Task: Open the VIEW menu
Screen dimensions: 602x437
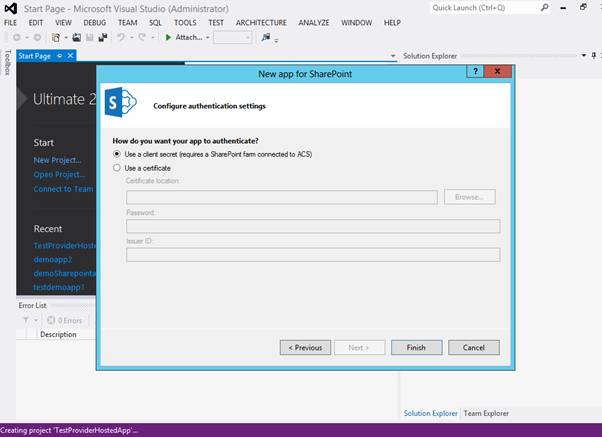Action: (63, 23)
